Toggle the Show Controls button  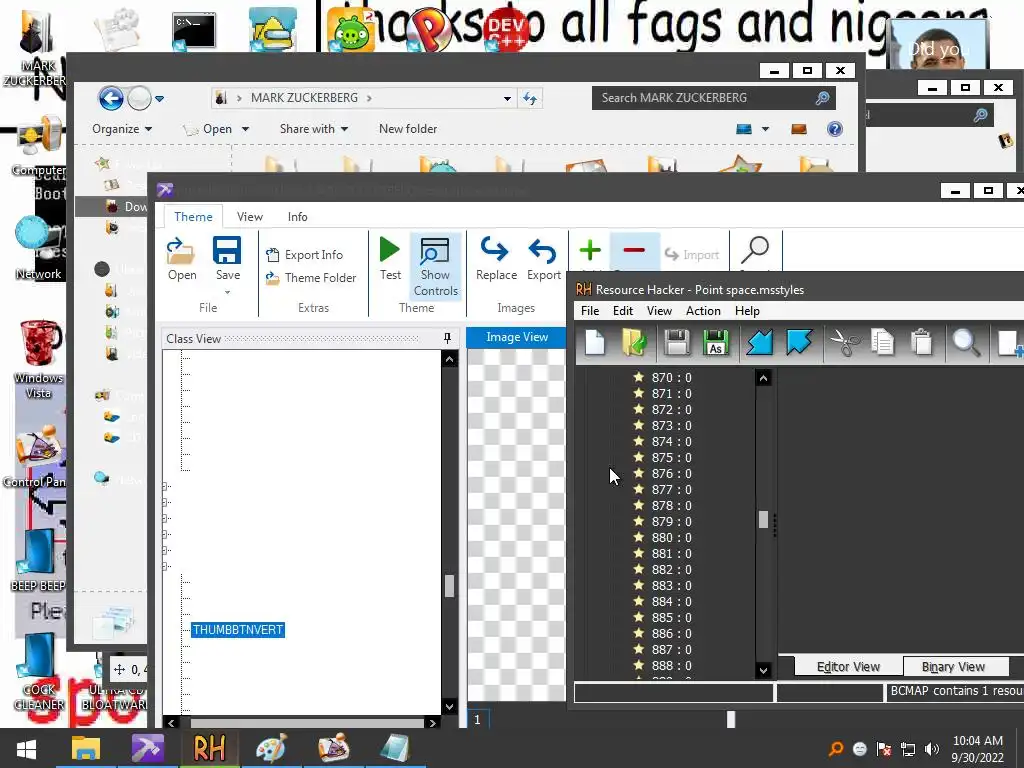[435, 267]
